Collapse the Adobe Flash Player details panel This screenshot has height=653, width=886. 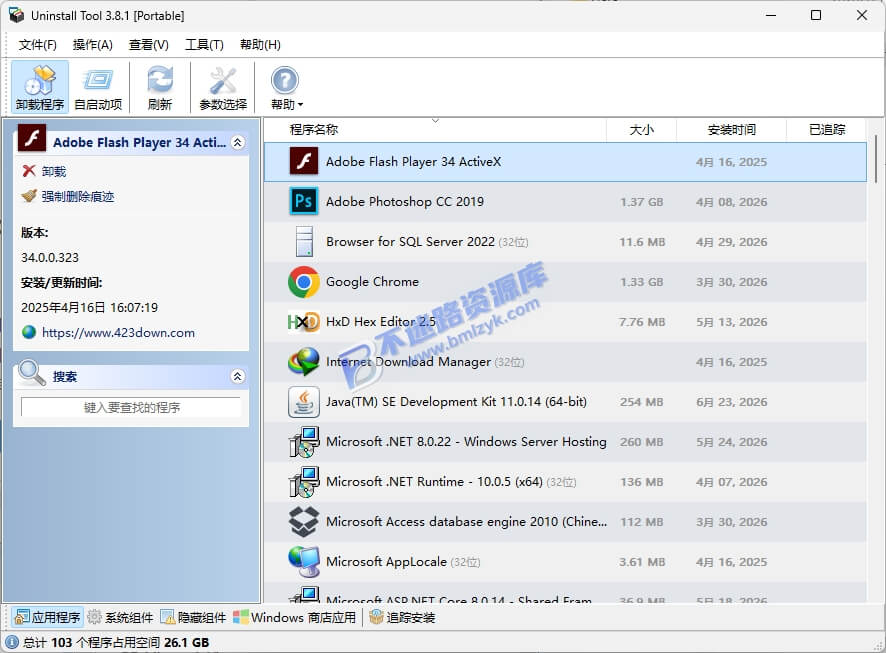238,142
